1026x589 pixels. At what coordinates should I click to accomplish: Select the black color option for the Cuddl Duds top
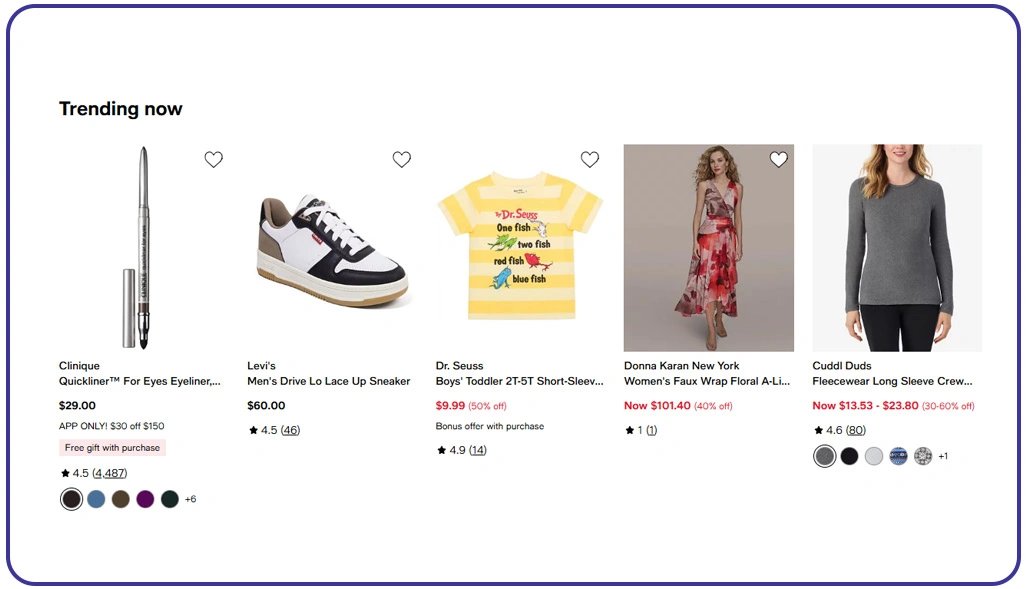[x=849, y=455]
